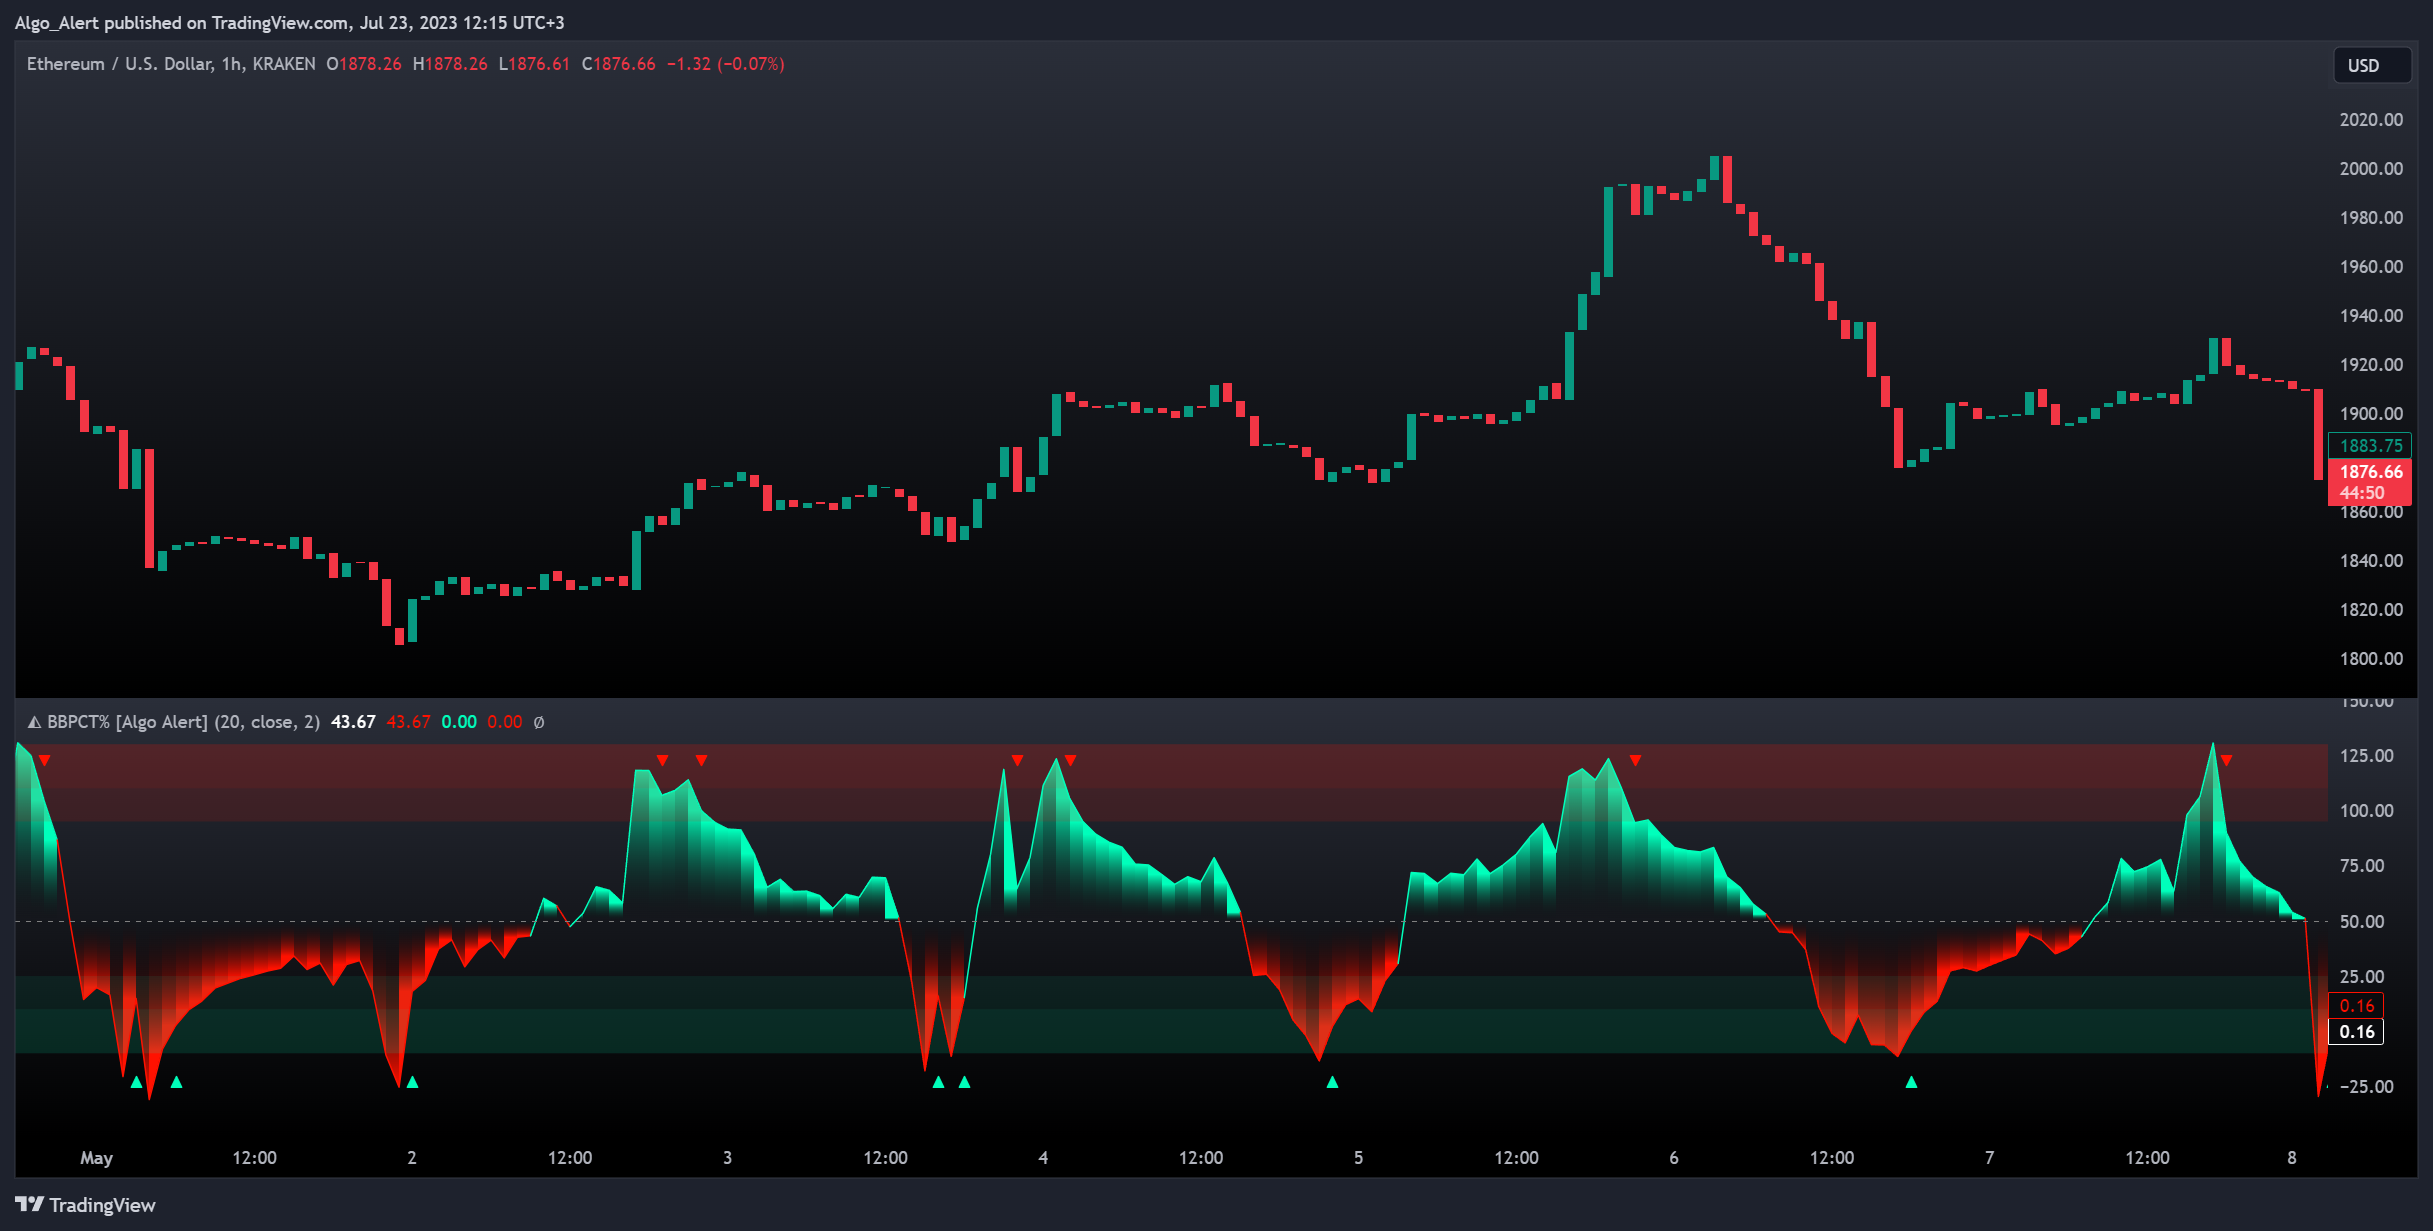Click the 2020.00 price axis label
Viewport: 2433px width, 1231px height.
pyautogui.click(x=2371, y=120)
